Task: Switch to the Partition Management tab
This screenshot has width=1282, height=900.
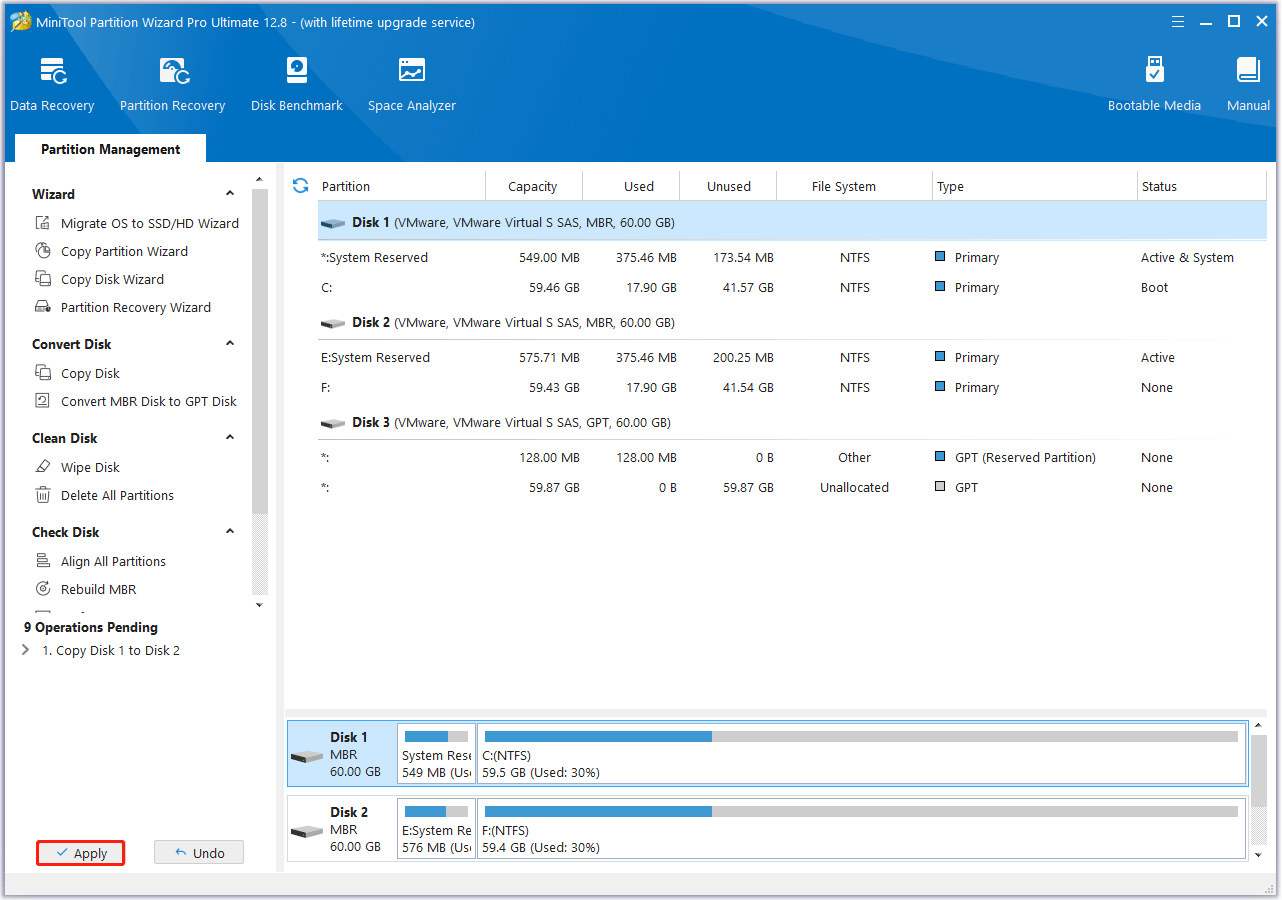Action: tap(110, 149)
